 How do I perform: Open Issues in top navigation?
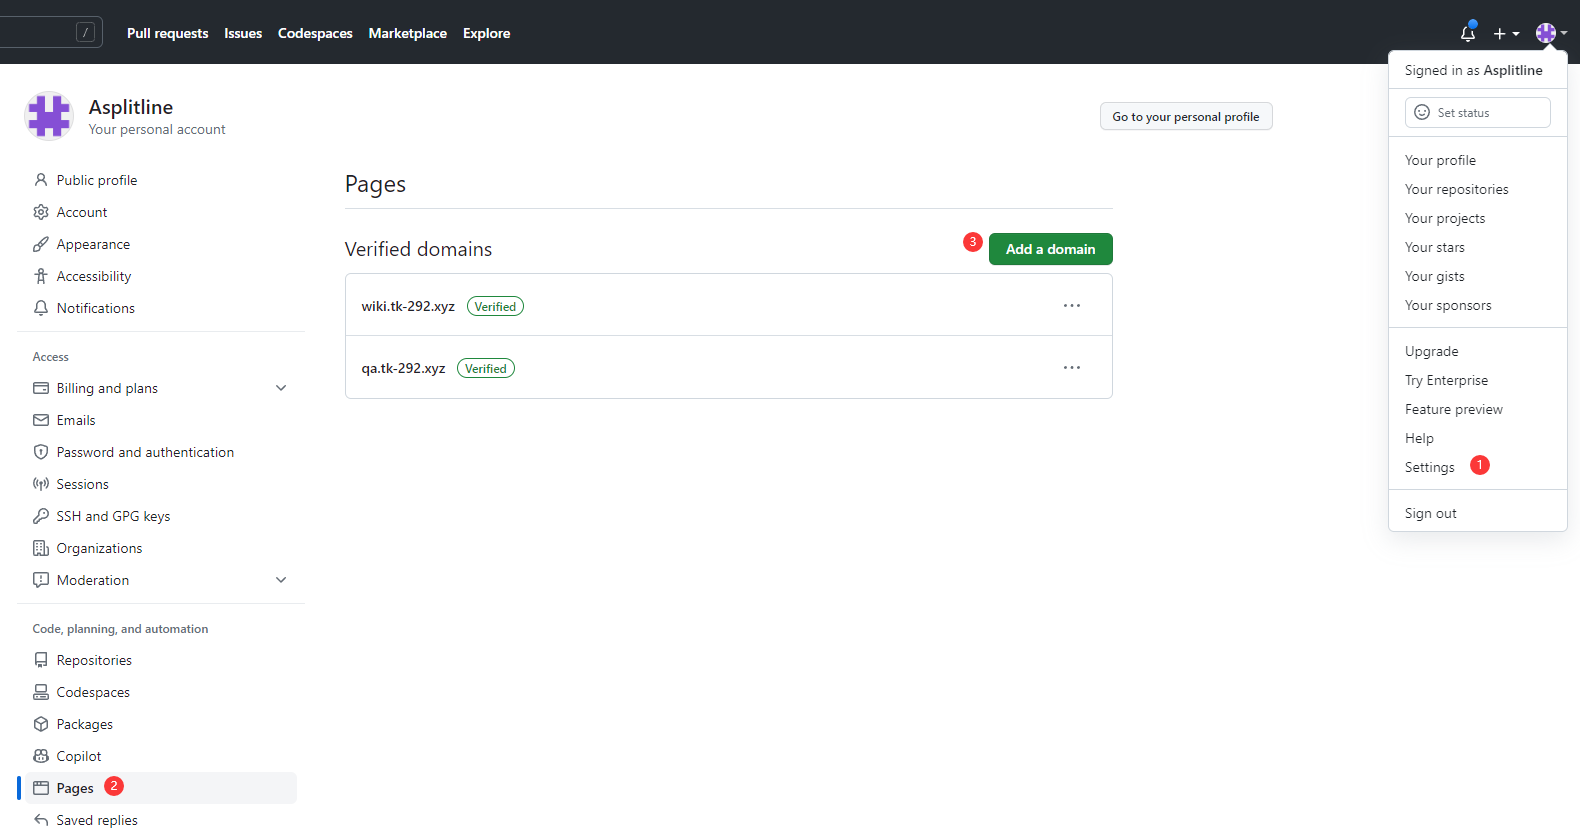coord(243,33)
